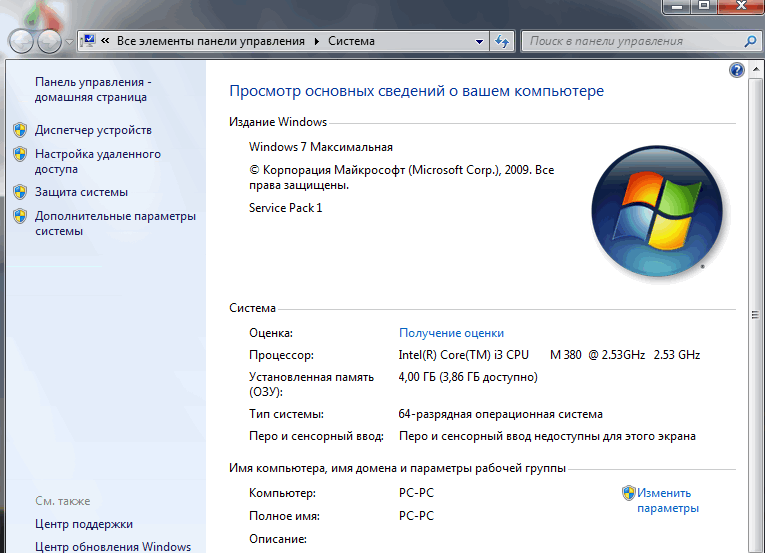
Task: Focus the 'Поиск в панели управления' search box
Action: 630,41
